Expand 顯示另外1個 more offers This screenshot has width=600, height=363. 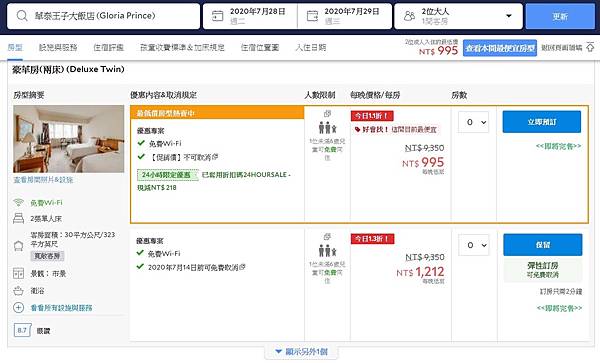click(x=301, y=352)
